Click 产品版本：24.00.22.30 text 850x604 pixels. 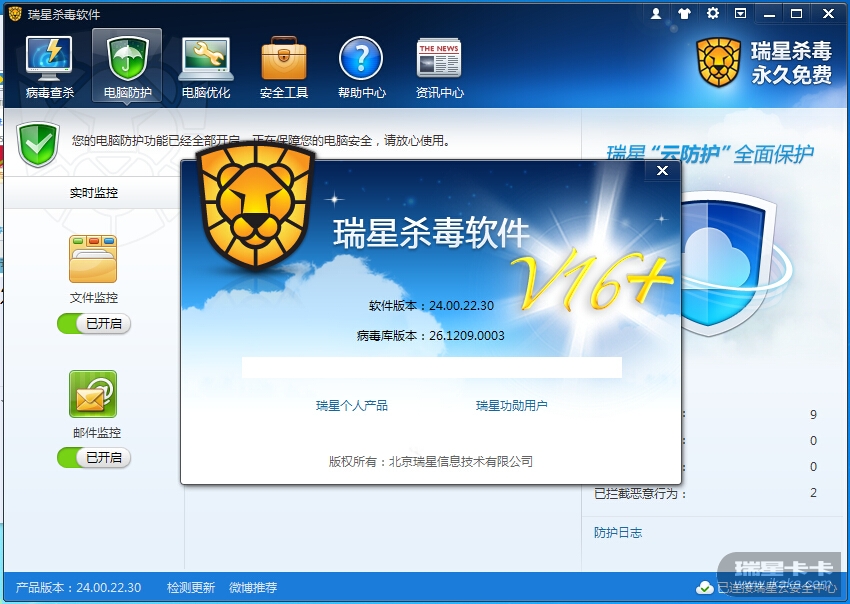pos(79,588)
